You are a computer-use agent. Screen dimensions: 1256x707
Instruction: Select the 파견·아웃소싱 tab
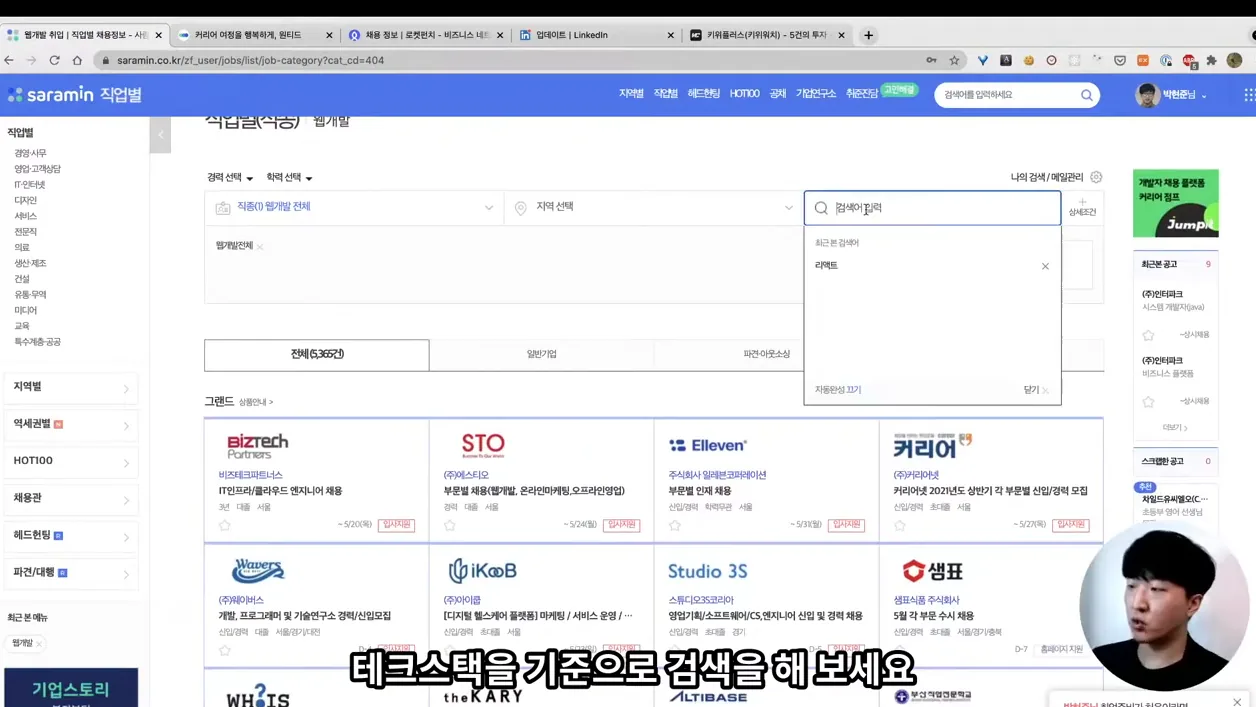tap(766, 354)
